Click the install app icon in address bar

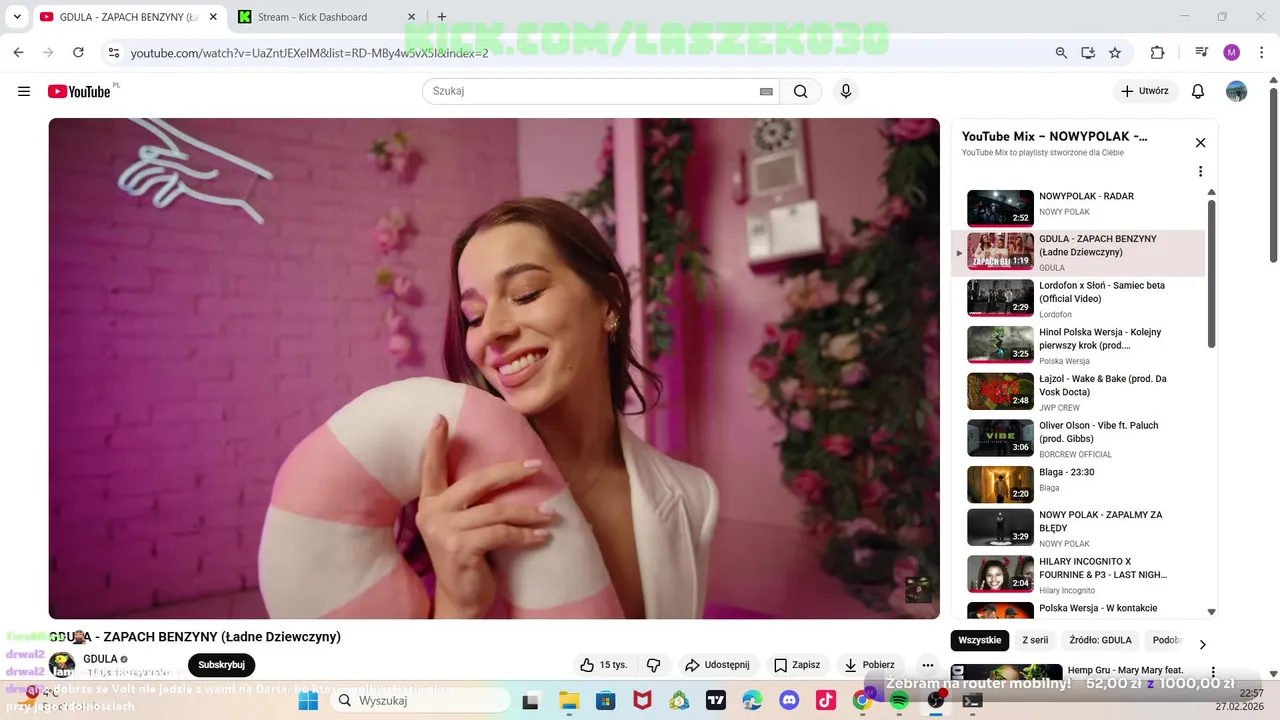coord(1088,52)
